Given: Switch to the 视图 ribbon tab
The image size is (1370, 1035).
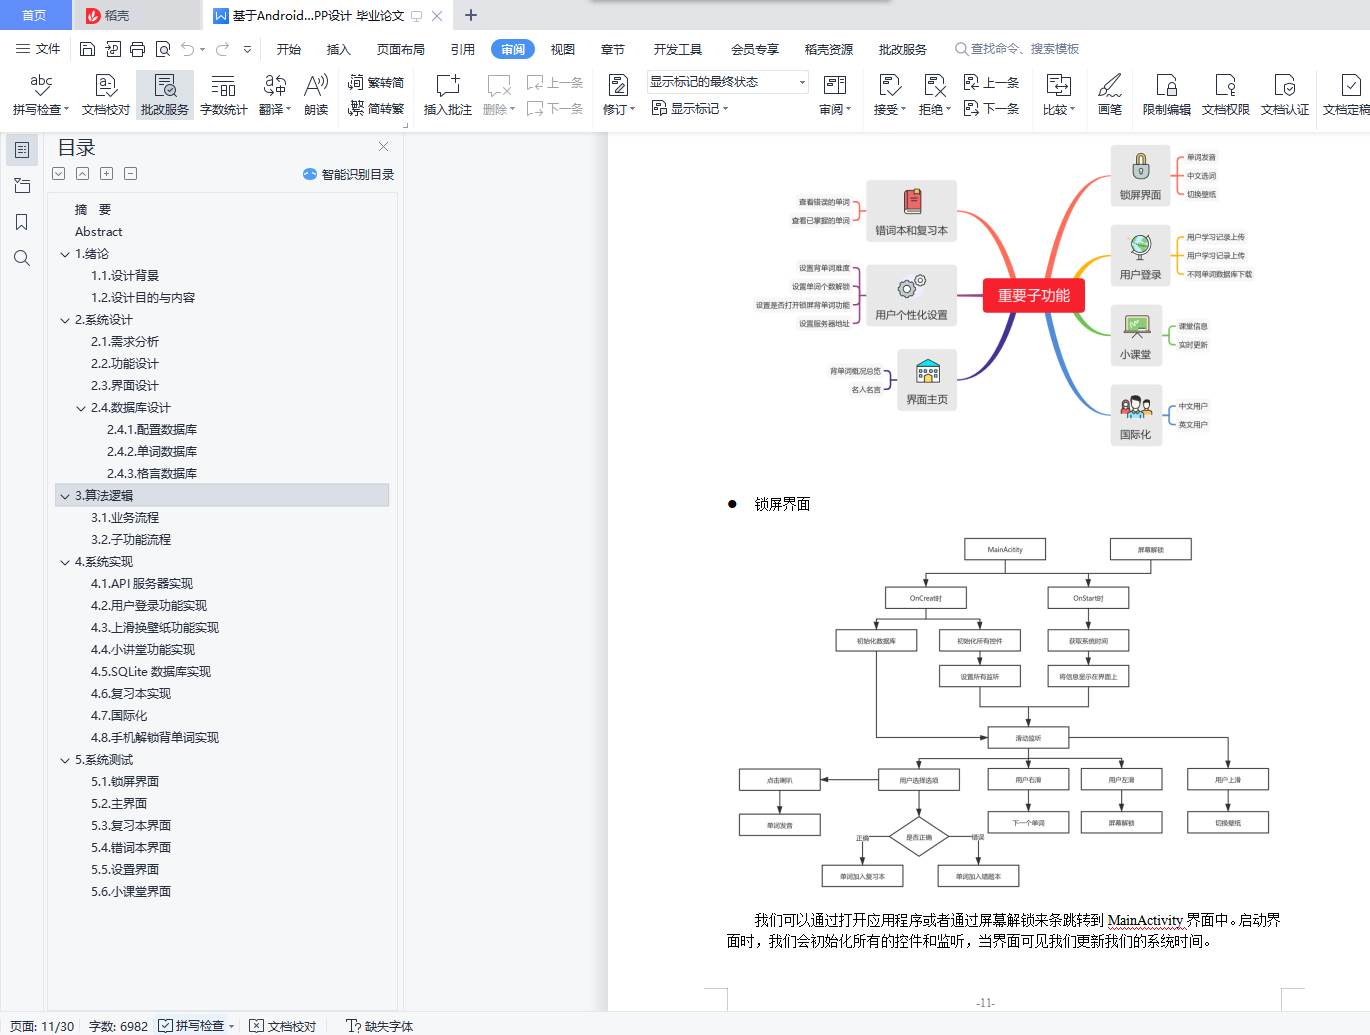Looking at the screenshot, I should coord(563,49).
